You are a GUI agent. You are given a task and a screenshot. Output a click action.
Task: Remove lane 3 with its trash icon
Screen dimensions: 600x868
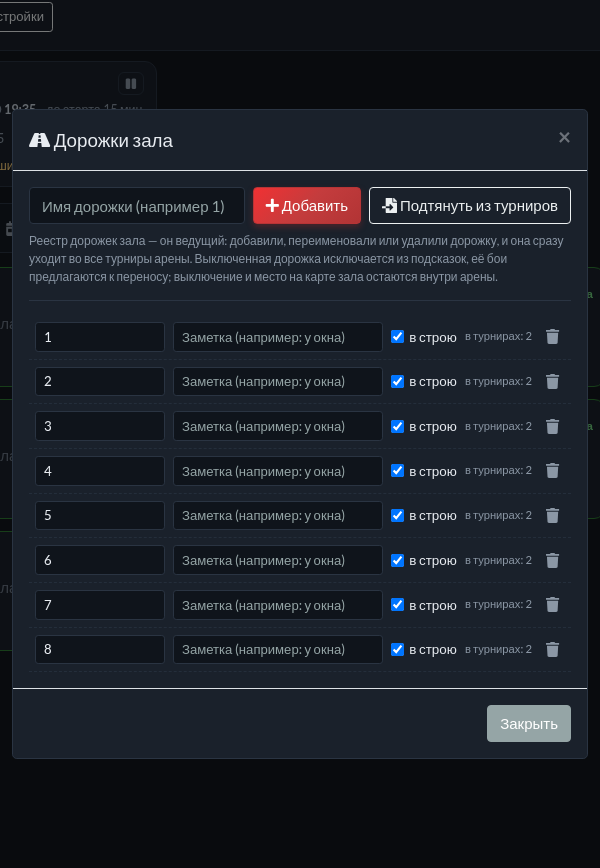tap(552, 426)
